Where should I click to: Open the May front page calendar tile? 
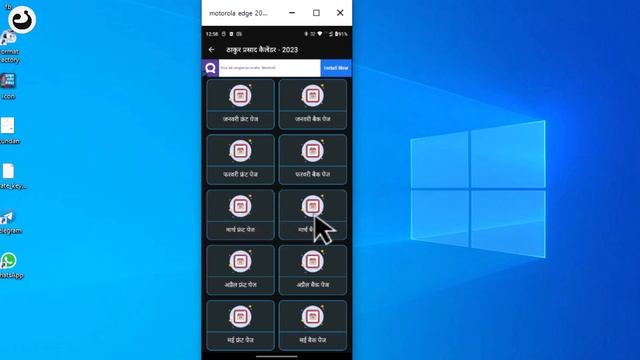240,325
